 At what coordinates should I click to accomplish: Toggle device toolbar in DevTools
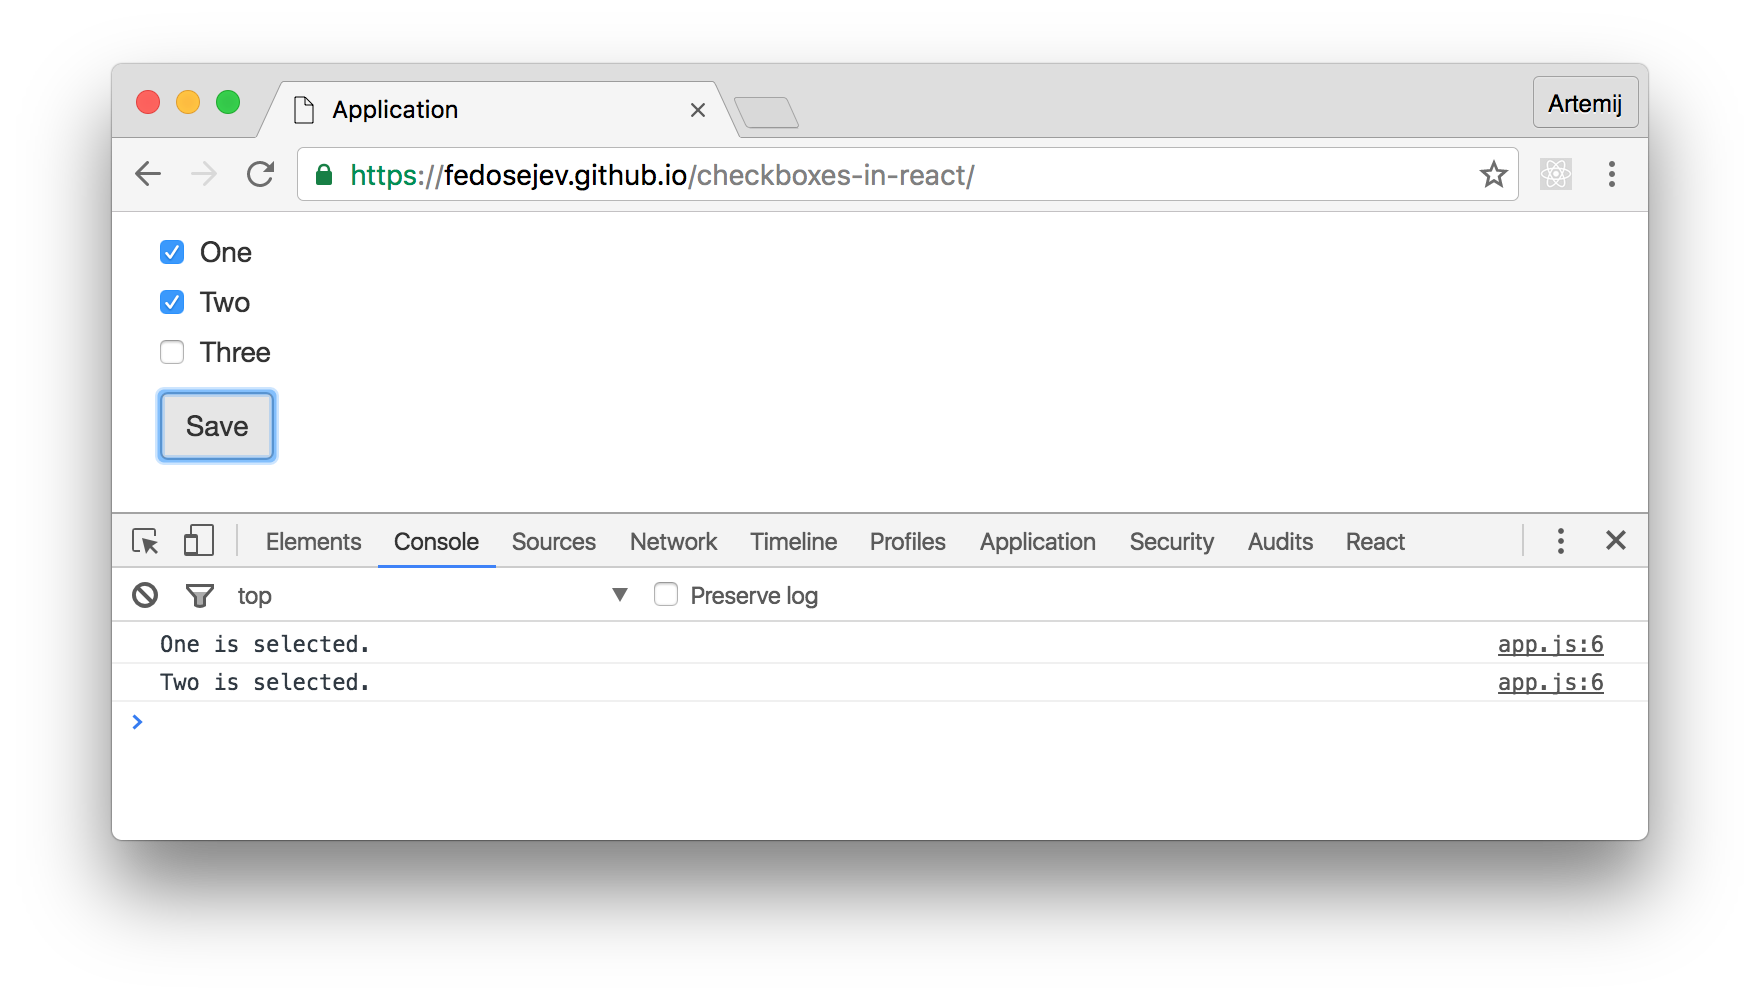click(197, 540)
